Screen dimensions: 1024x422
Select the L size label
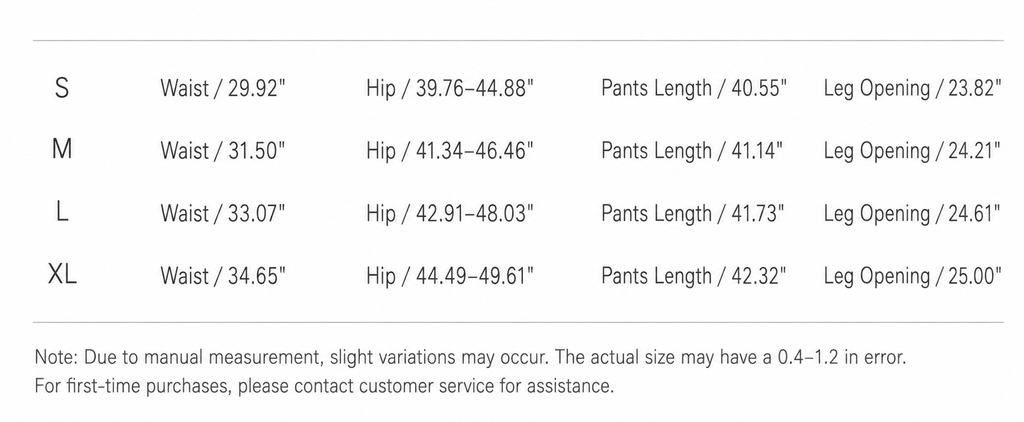(x=62, y=213)
